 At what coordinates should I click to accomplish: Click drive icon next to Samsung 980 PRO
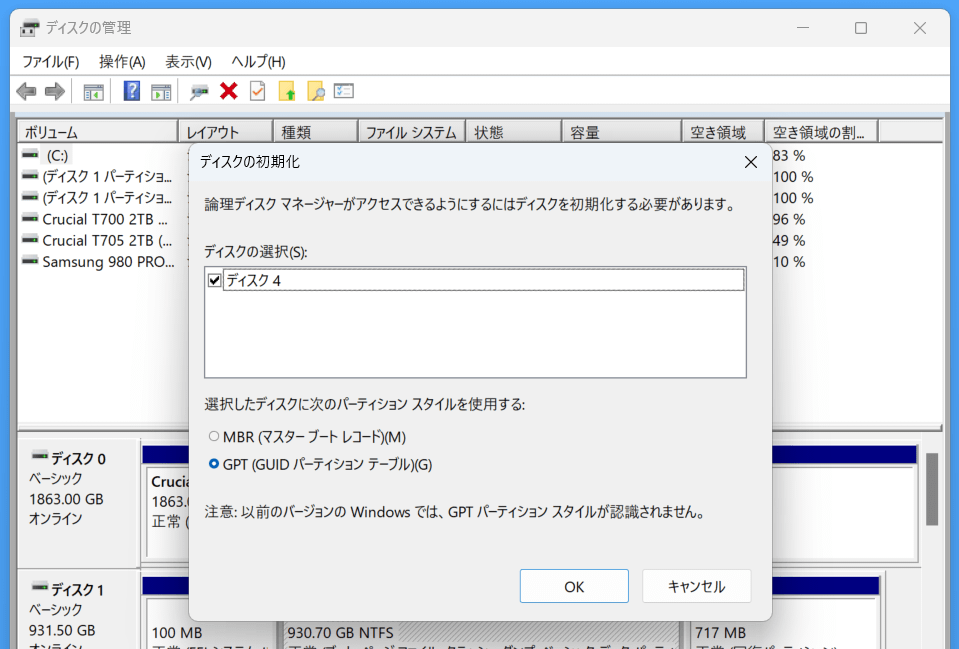[x=30, y=261]
